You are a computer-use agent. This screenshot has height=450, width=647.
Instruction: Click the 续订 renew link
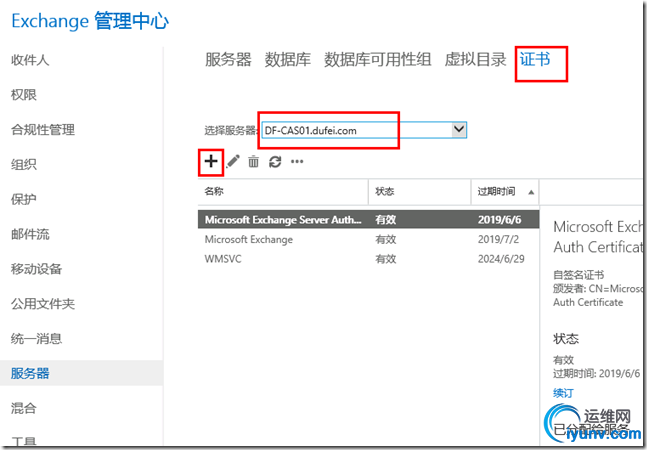pyautogui.click(x=563, y=393)
